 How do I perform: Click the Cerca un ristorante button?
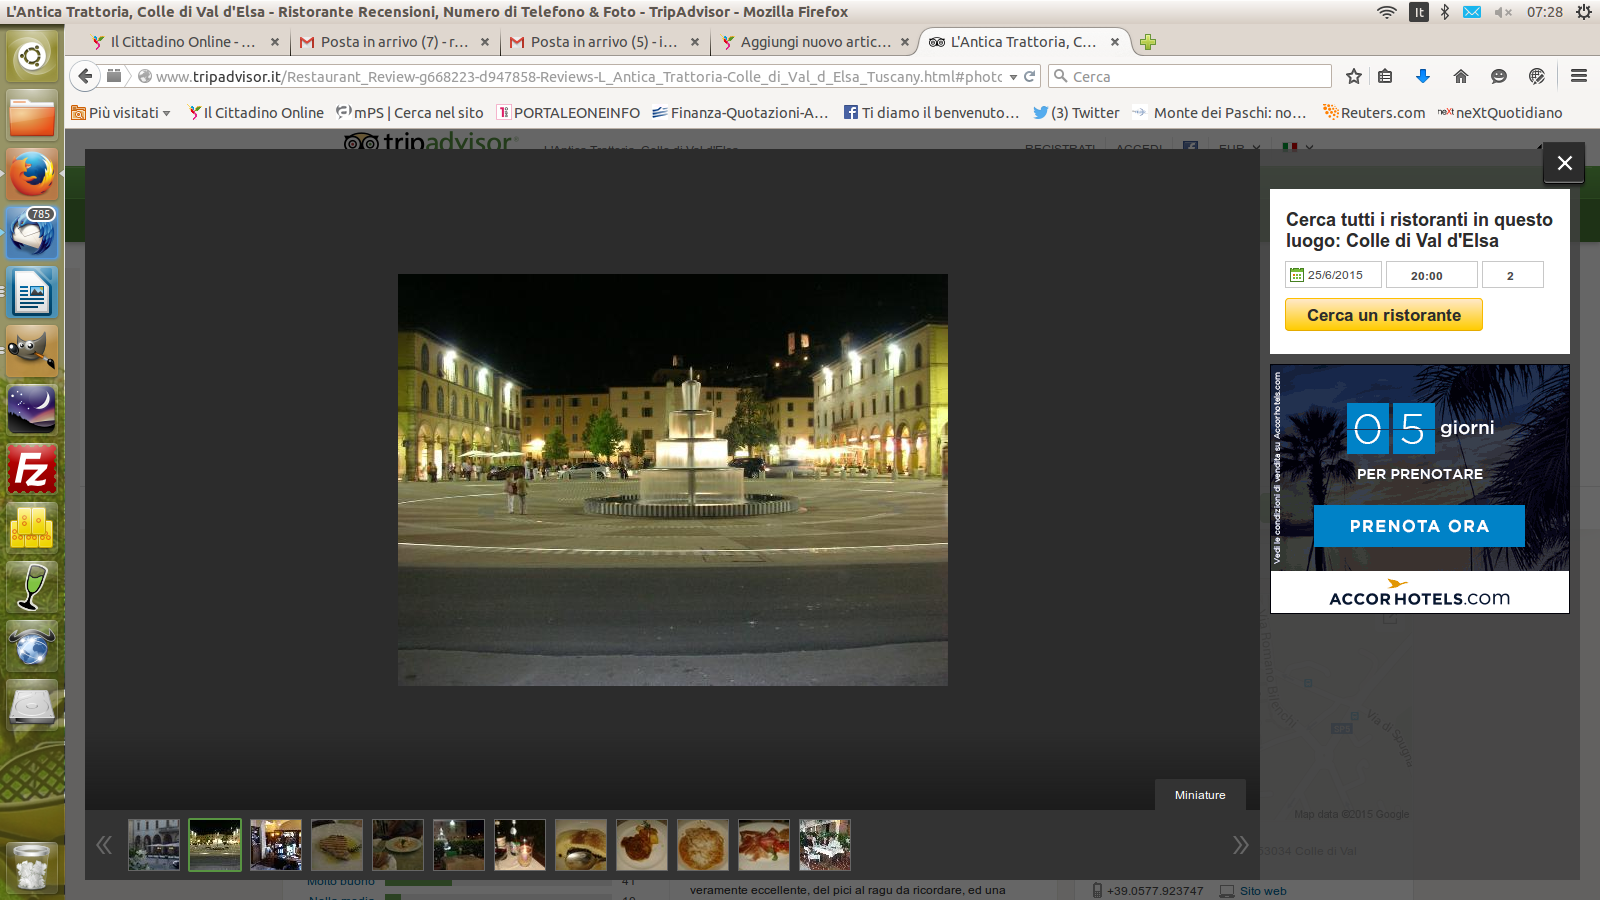pyautogui.click(x=1384, y=315)
